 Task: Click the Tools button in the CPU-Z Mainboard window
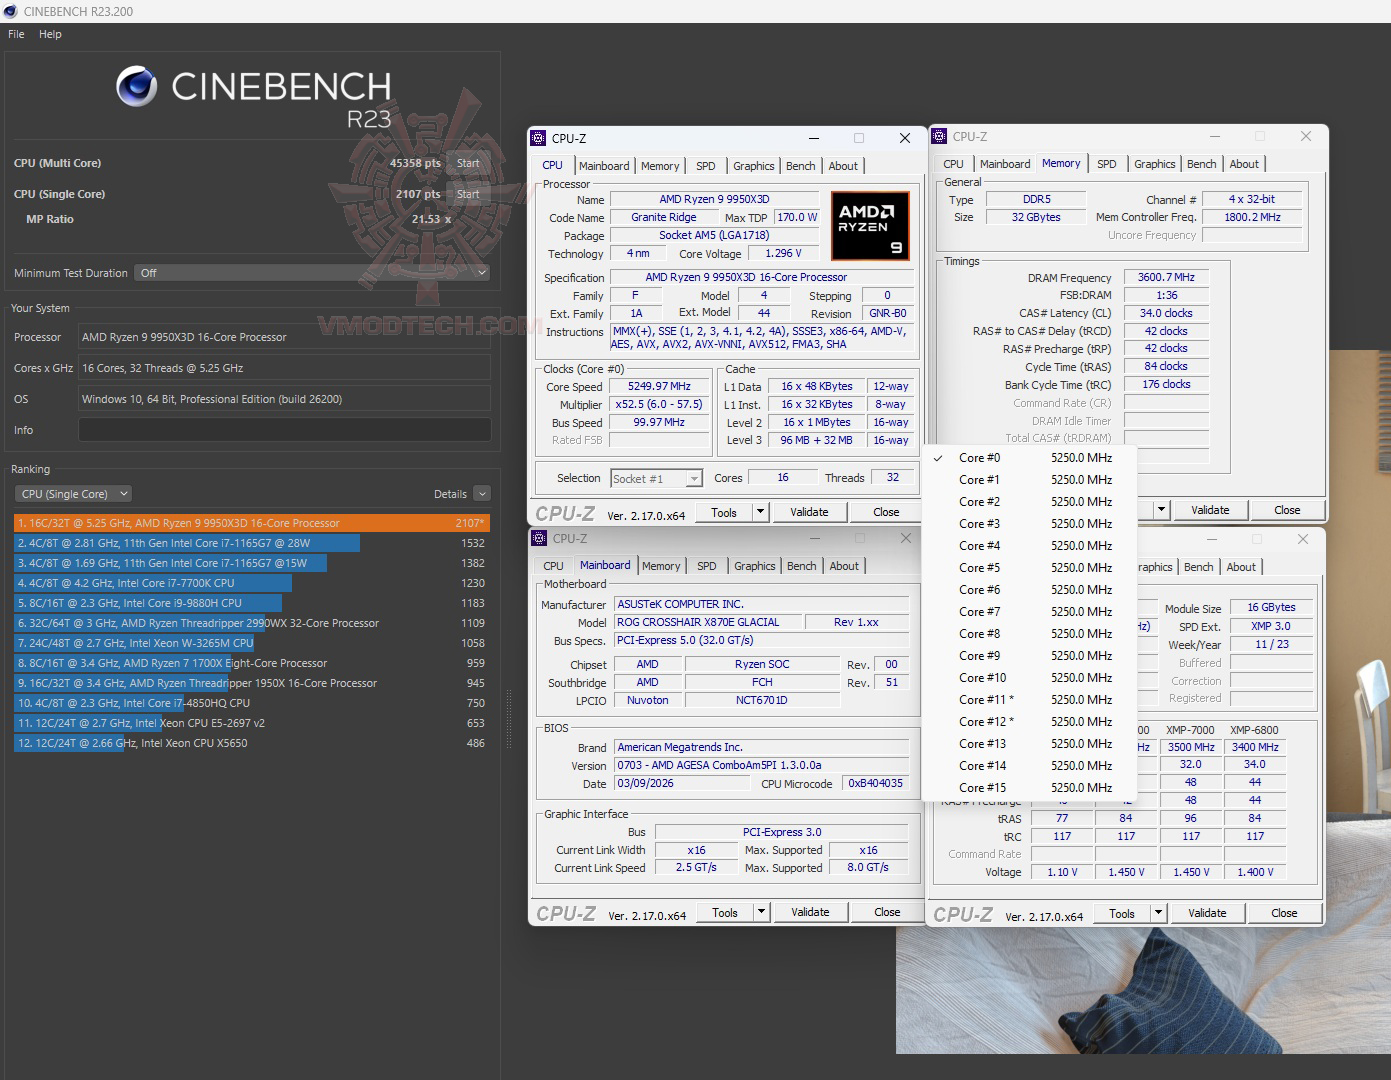(725, 912)
